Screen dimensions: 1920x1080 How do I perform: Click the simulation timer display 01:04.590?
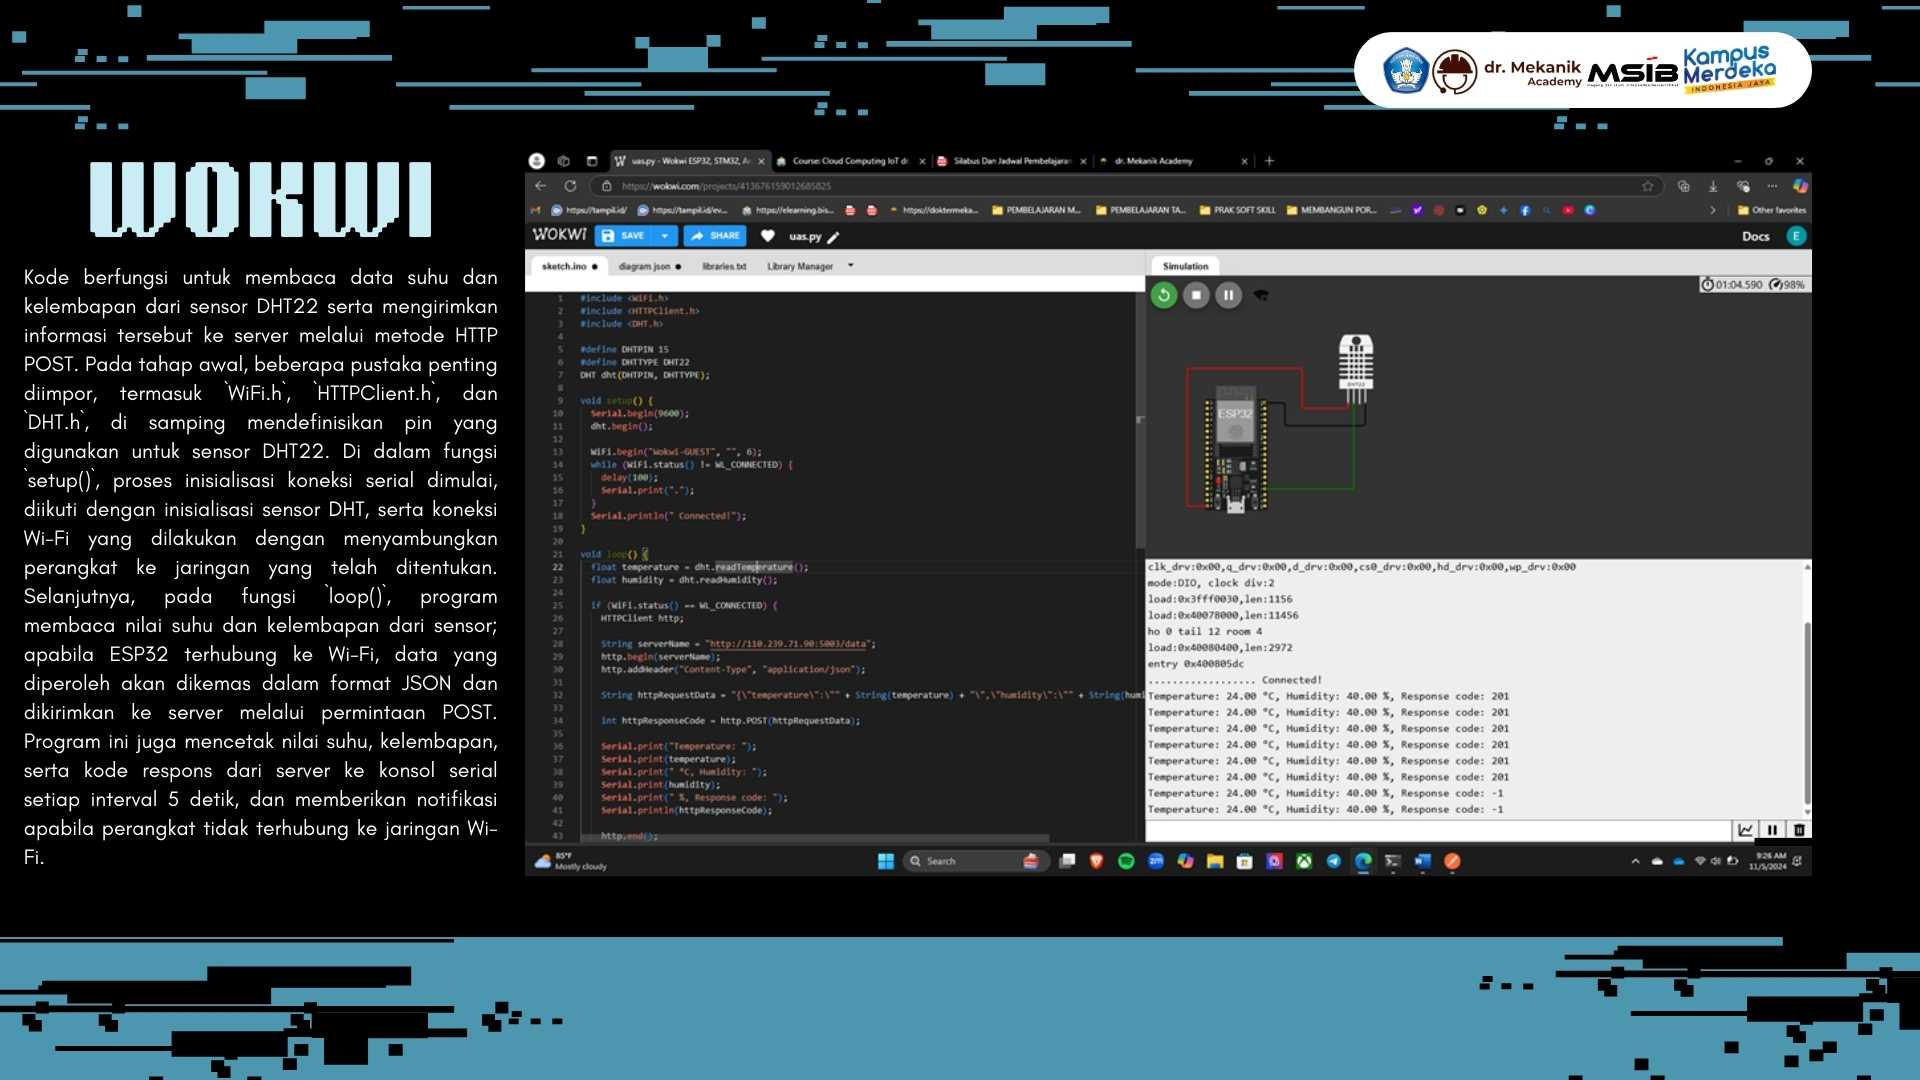tap(1732, 285)
